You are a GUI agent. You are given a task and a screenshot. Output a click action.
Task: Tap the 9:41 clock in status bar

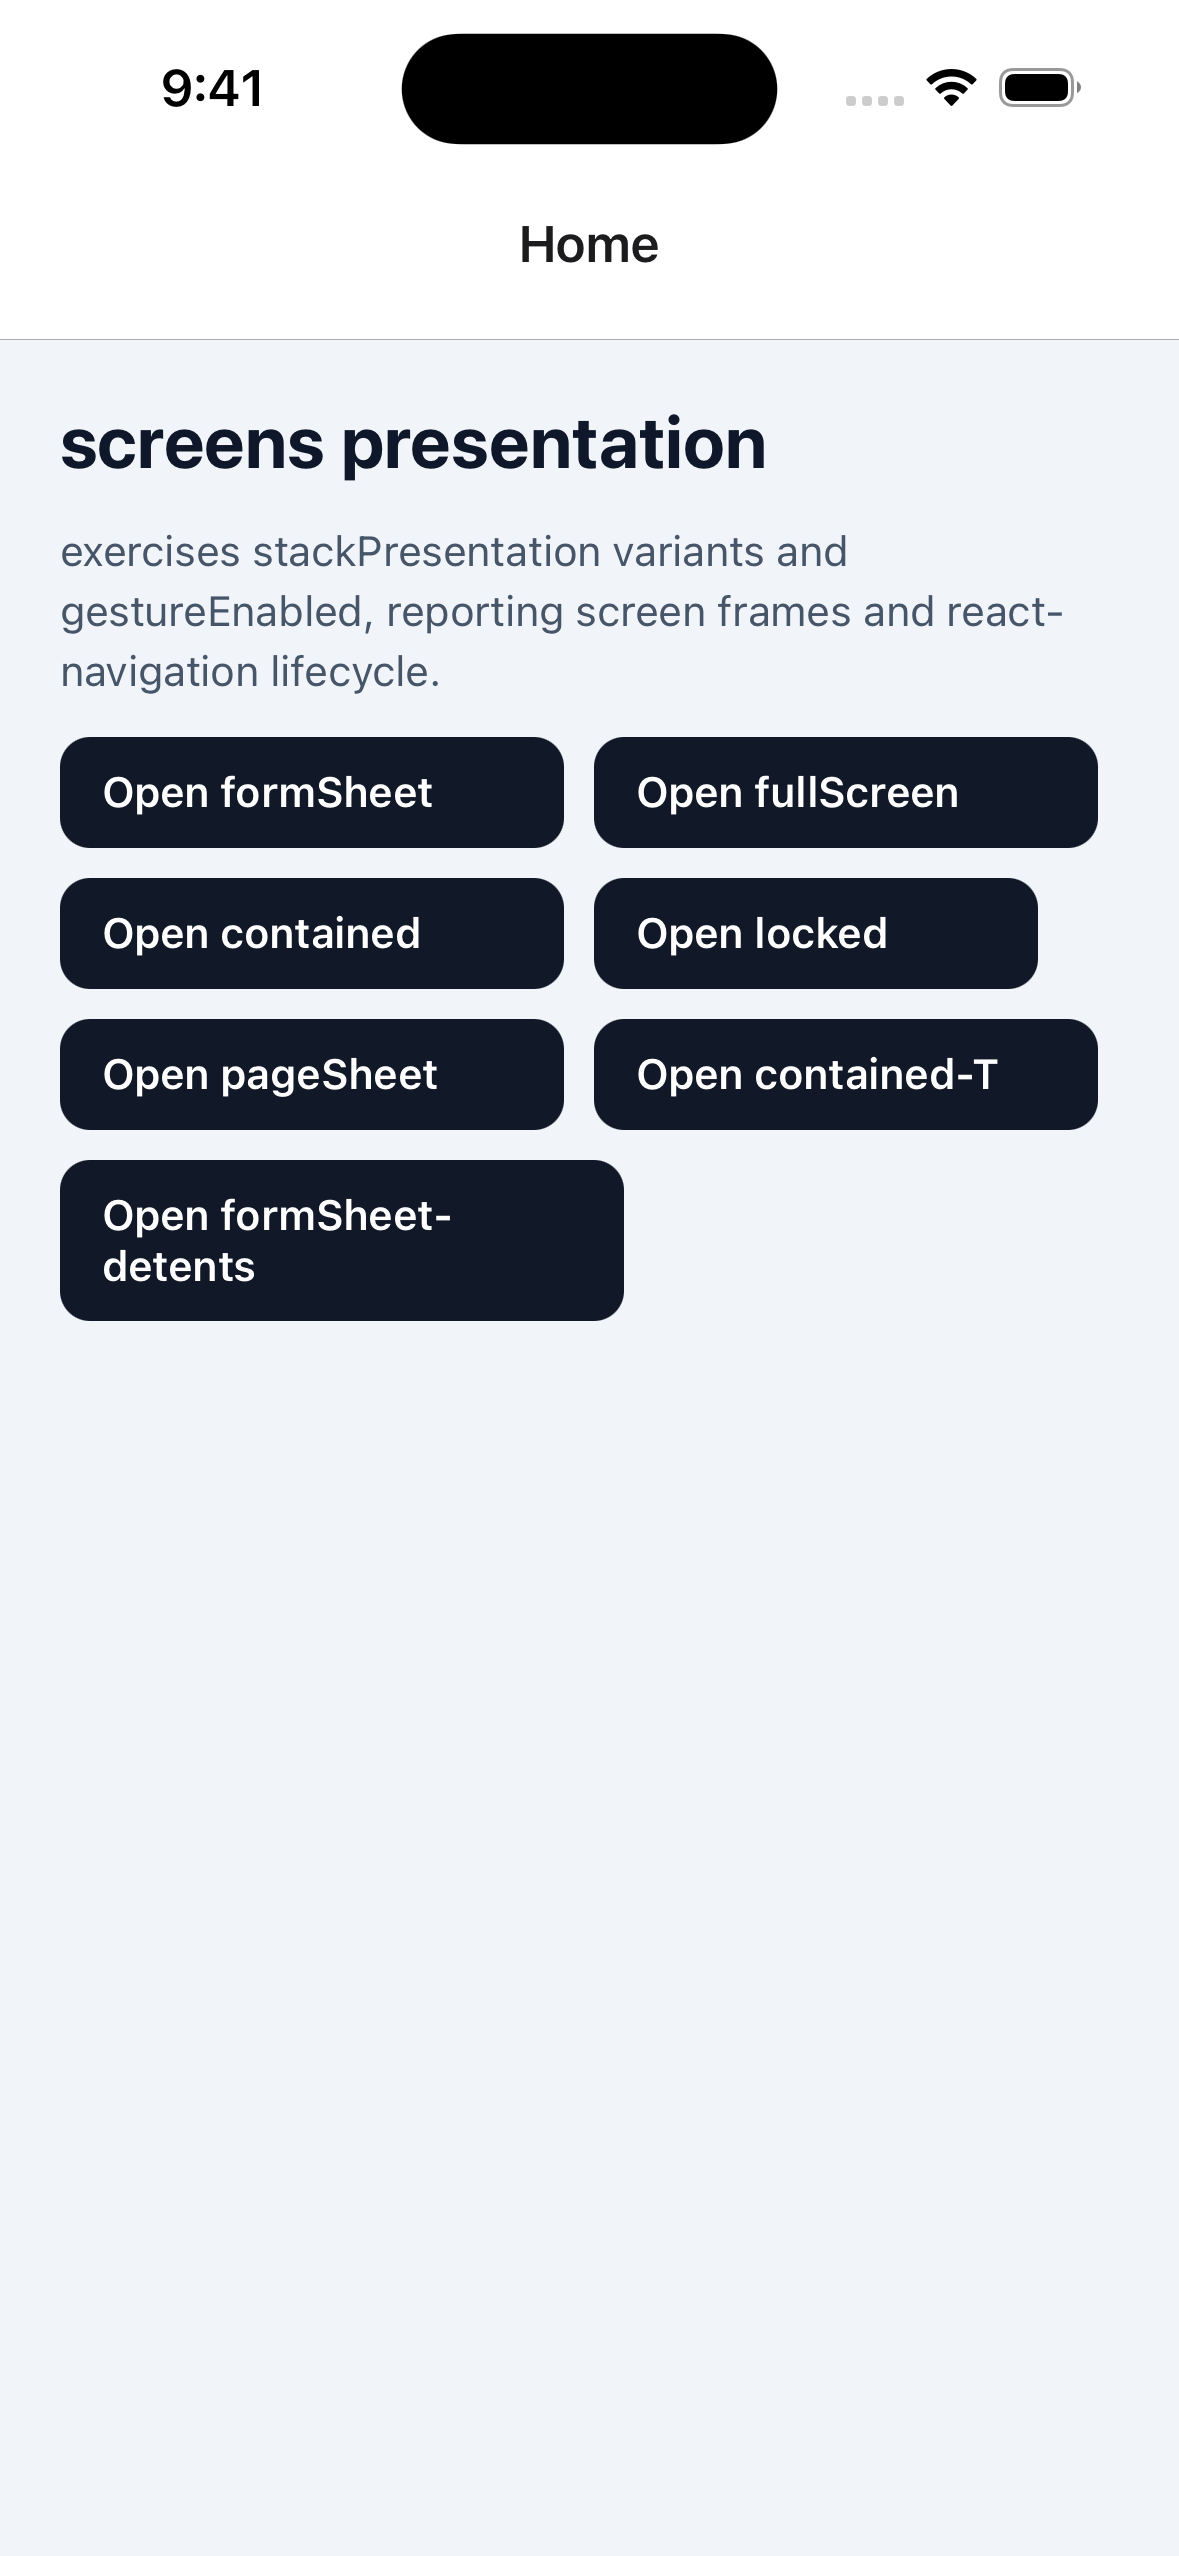click(x=213, y=88)
